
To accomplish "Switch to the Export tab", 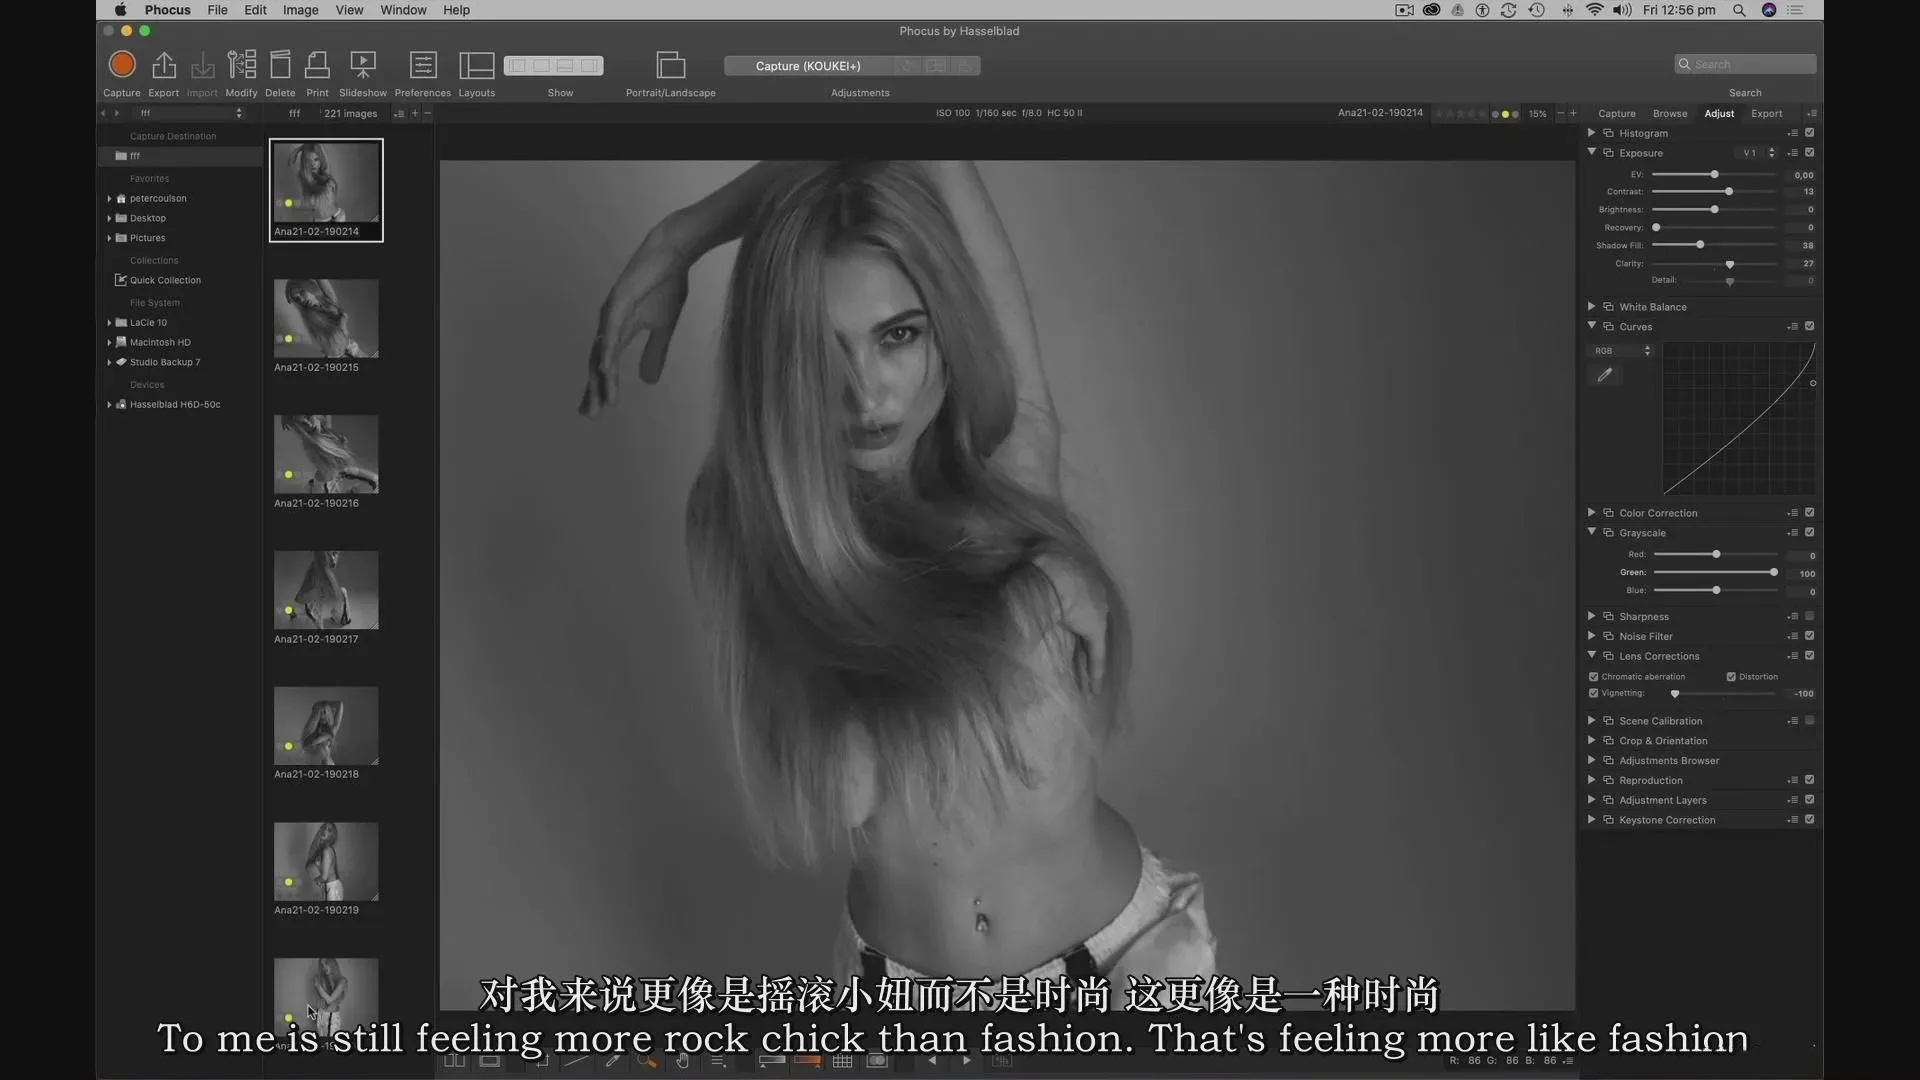I will pos(1766,114).
